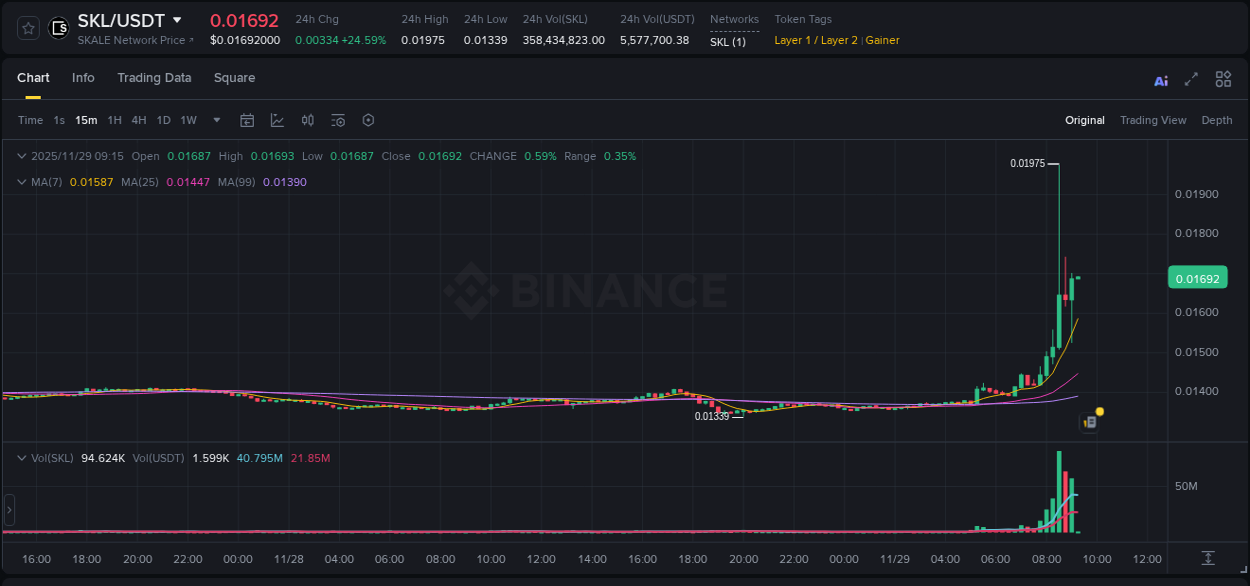Select the 1D timeframe
1250x586 pixels.
pyautogui.click(x=163, y=120)
